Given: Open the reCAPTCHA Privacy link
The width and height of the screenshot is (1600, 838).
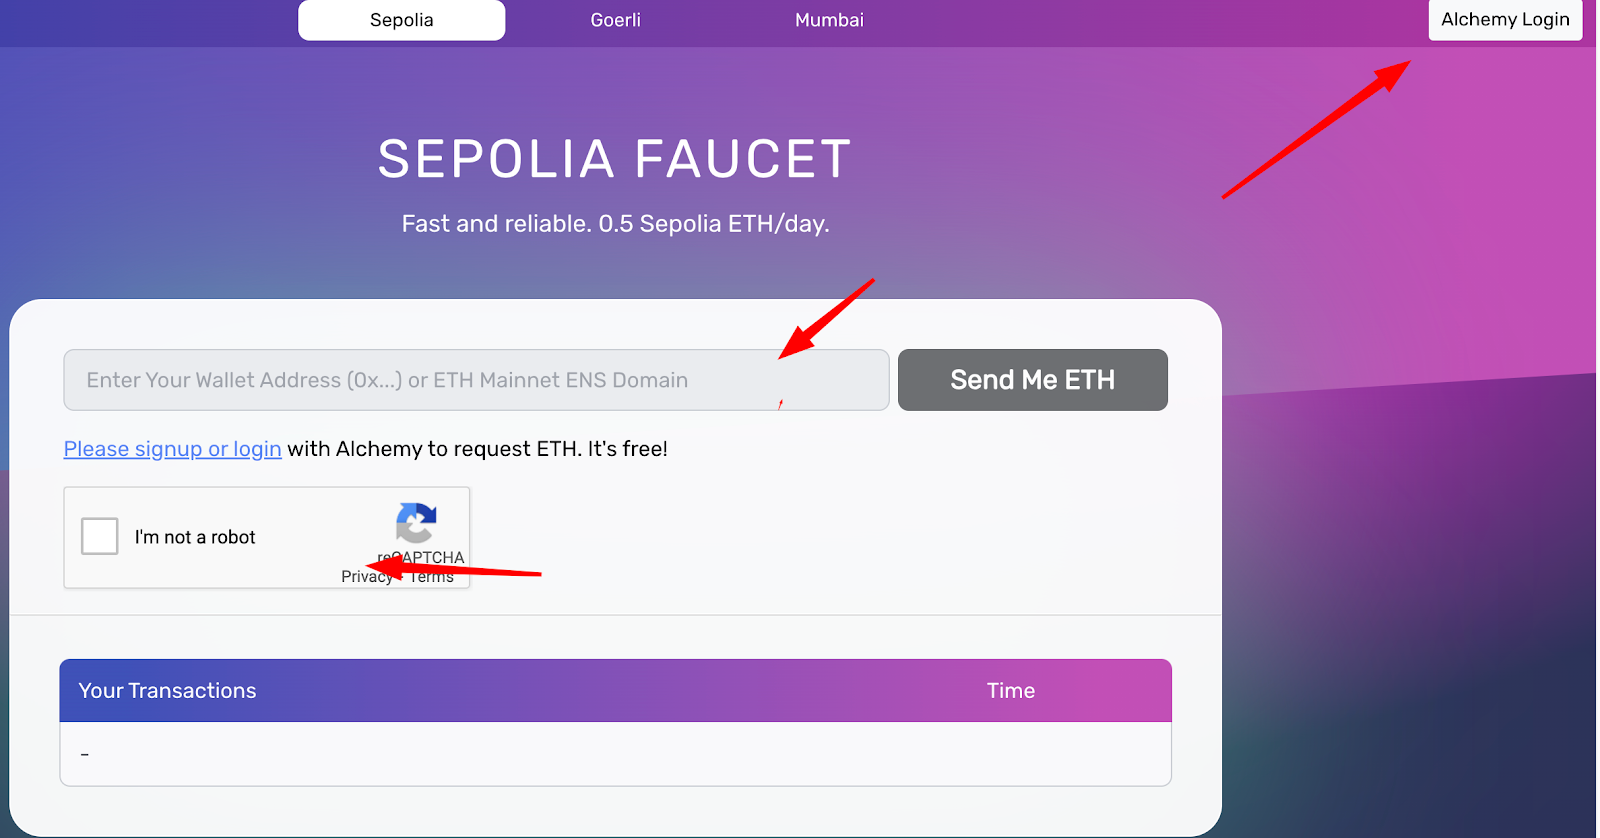Looking at the screenshot, I should click(x=366, y=577).
